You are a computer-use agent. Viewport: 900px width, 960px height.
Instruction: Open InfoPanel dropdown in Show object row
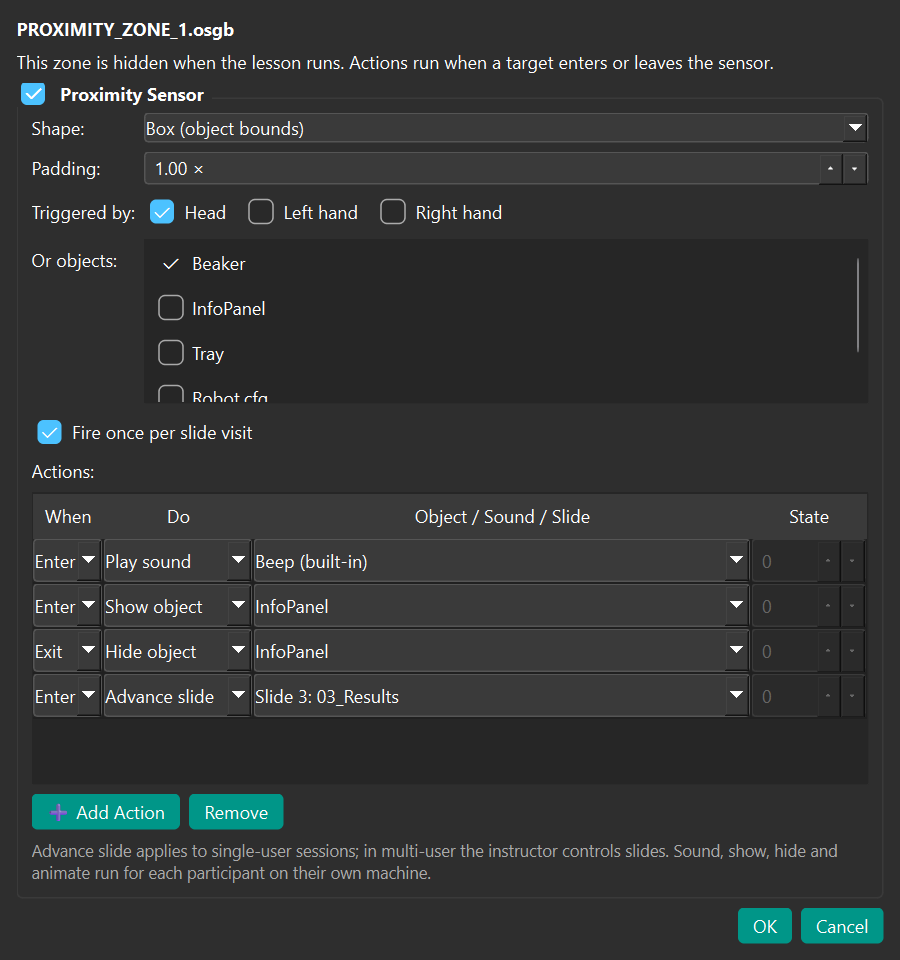click(501, 606)
